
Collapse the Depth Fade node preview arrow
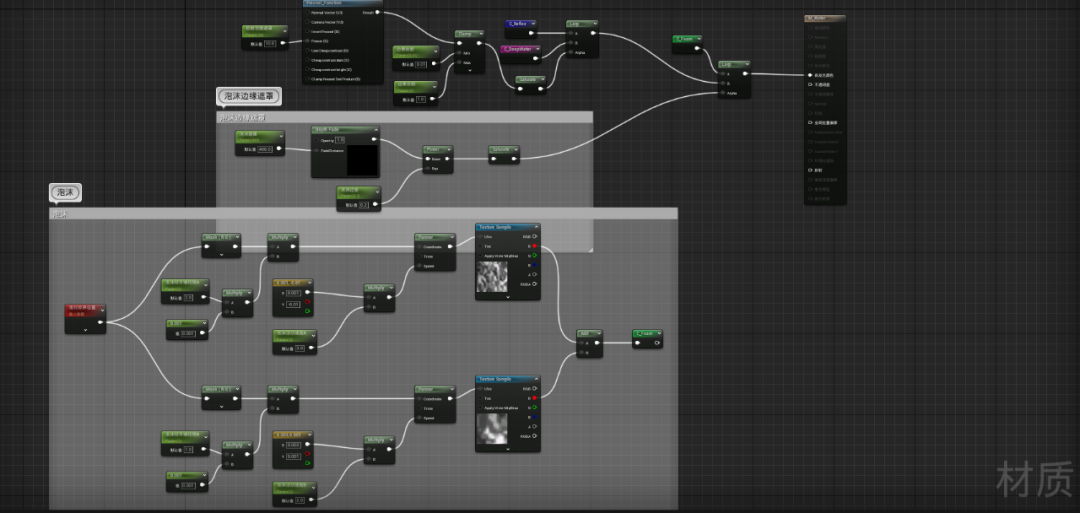pyautogui.click(x=375, y=129)
